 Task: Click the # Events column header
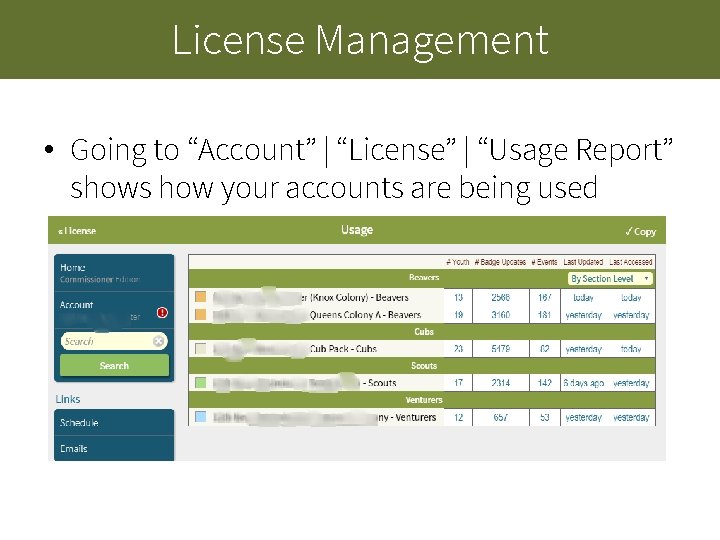pyautogui.click(x=544, y=262)
